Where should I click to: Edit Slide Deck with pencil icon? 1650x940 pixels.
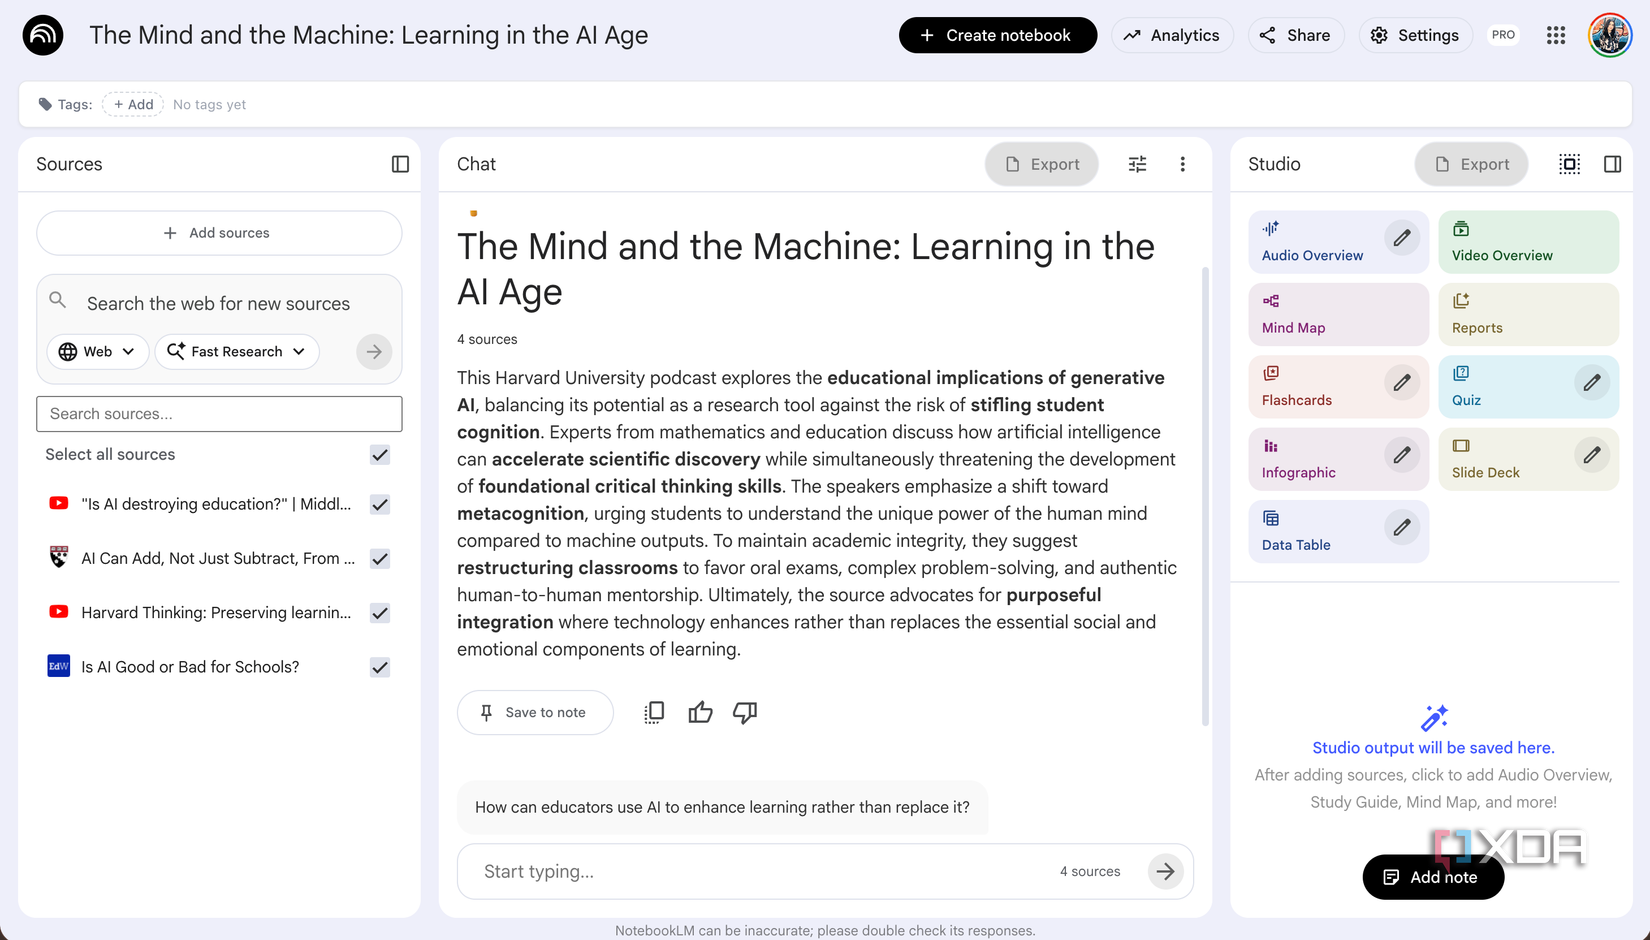point(1591,455)
